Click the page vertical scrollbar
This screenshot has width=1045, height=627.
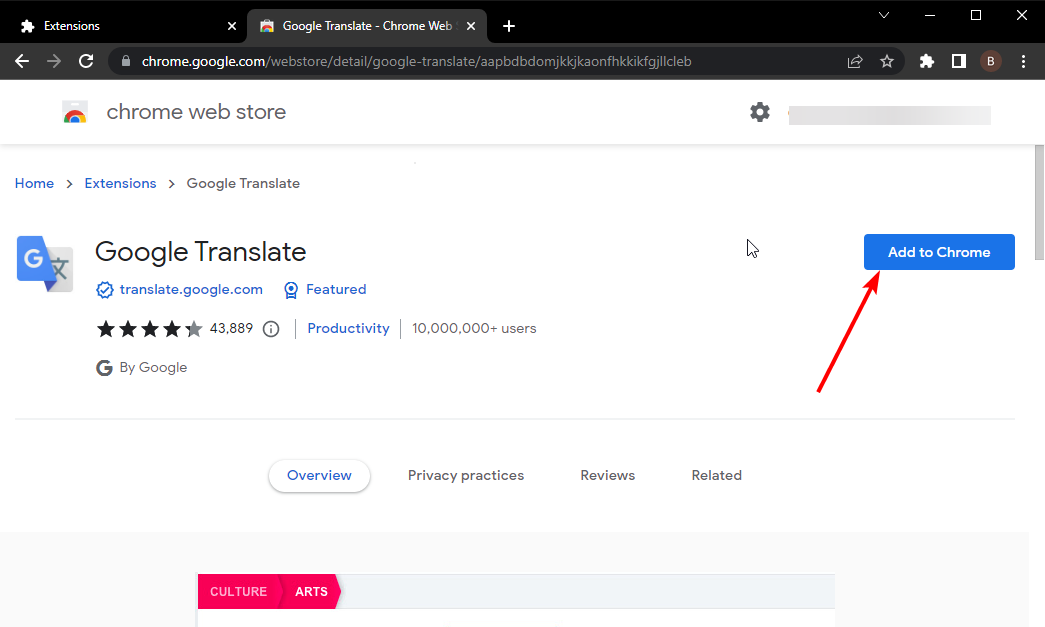click(x=1039, y=203)
